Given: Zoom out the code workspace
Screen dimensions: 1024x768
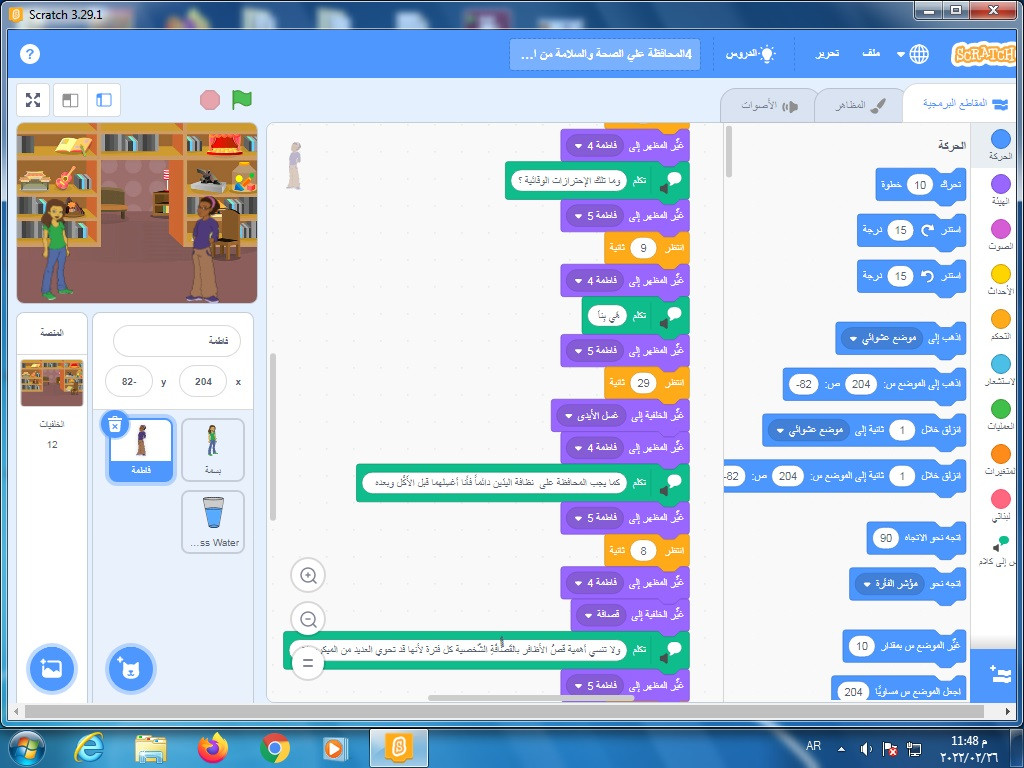Looking at the screenshot, I should (x=308, y=619).
